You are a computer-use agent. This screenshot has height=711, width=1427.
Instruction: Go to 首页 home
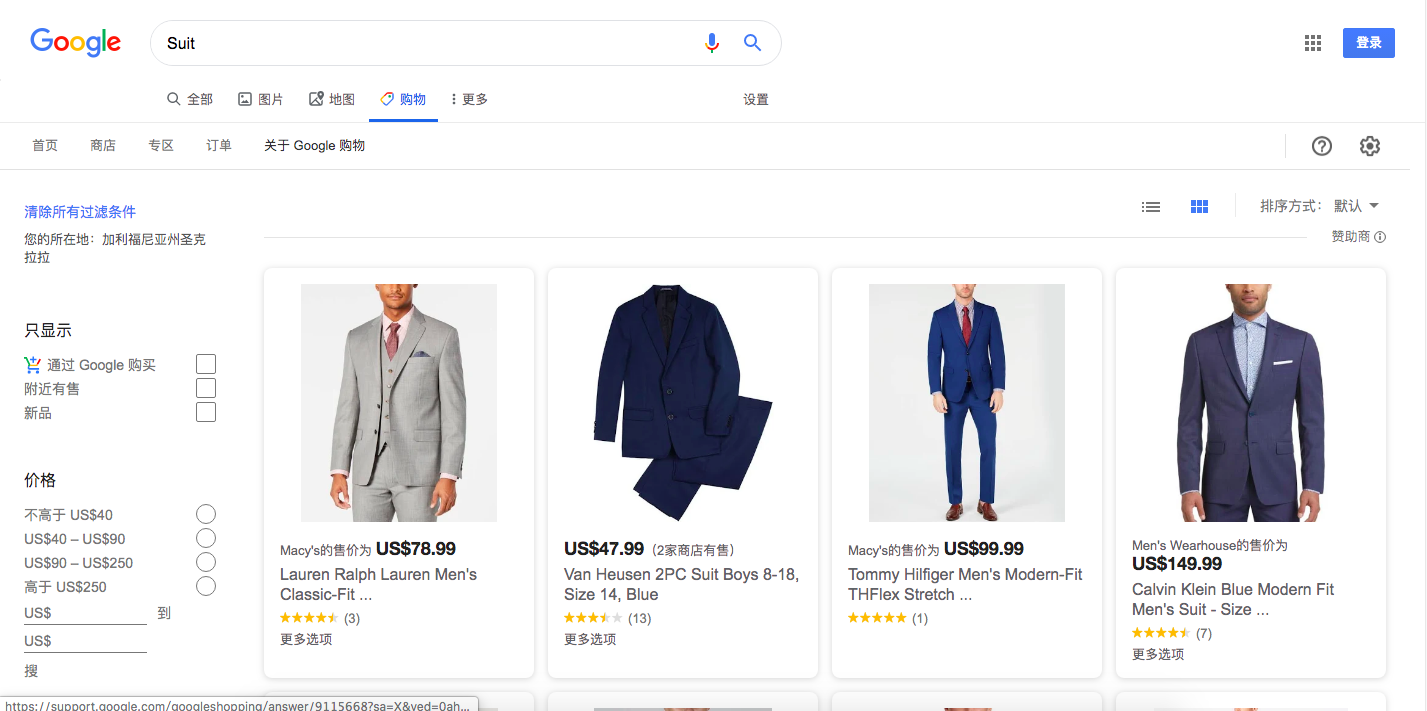tap(45, 146)
